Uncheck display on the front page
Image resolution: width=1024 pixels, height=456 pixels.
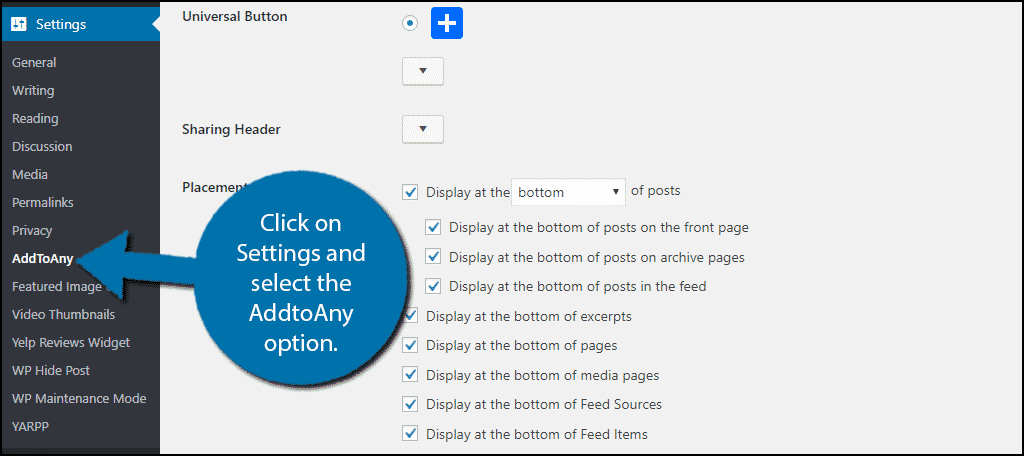tap(433, 227)
